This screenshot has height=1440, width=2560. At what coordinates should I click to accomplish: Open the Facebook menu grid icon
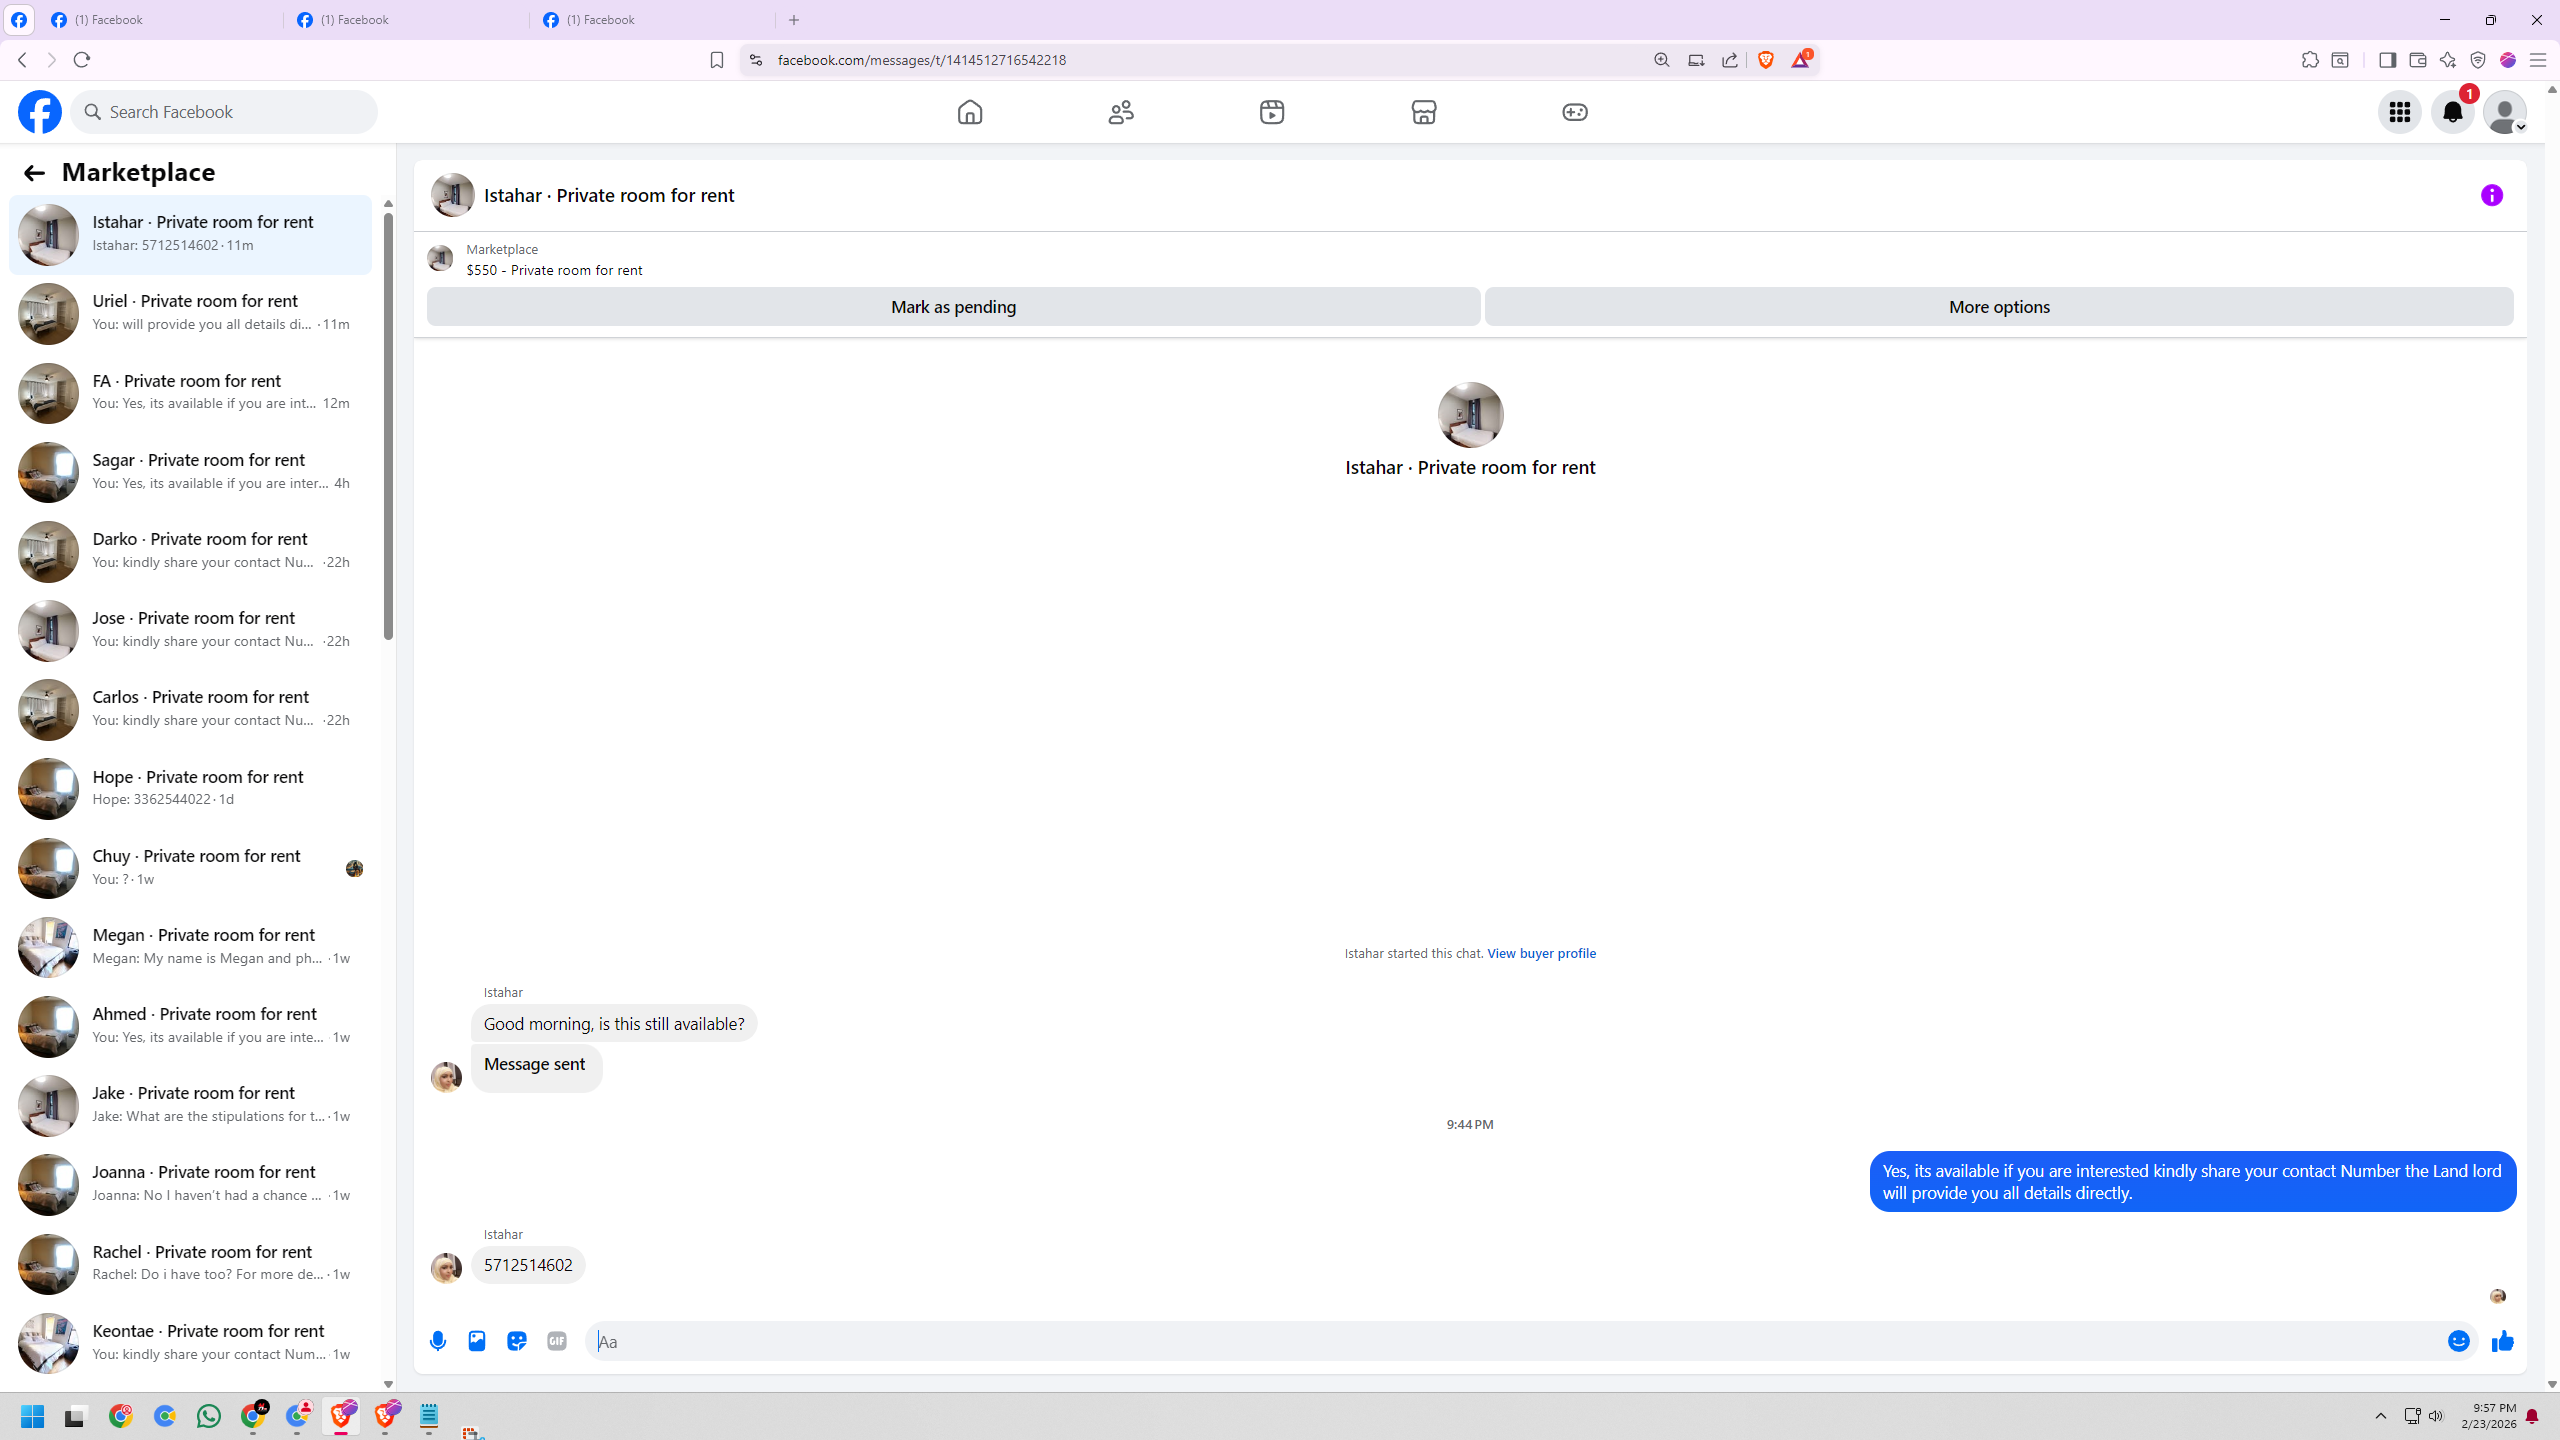pyautogui.click(x=2399, y=112)
